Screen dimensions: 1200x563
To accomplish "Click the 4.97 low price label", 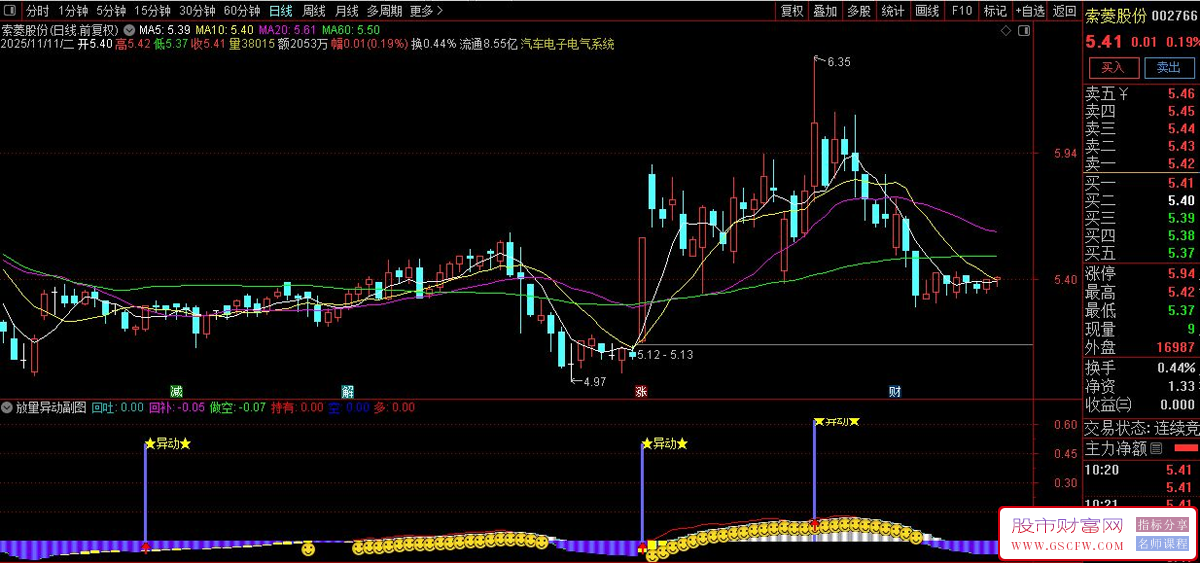I will pos(594,382).
